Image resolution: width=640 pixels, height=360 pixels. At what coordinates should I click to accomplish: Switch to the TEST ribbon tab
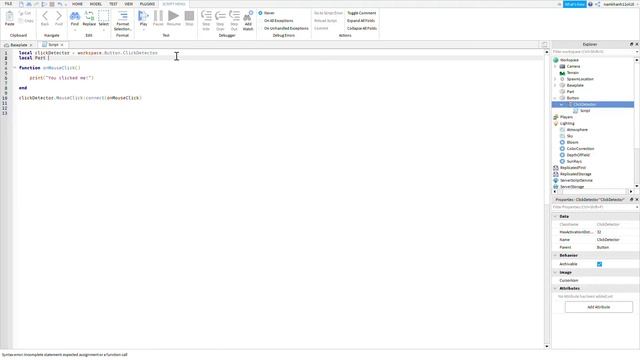[113, 4]
